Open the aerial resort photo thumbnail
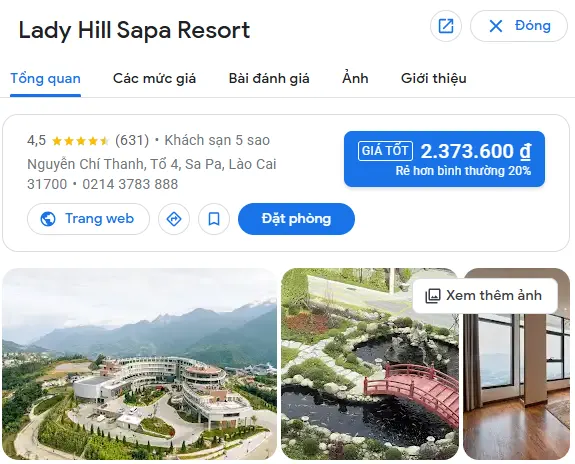 pyautogui.click(x=139, y=364)
